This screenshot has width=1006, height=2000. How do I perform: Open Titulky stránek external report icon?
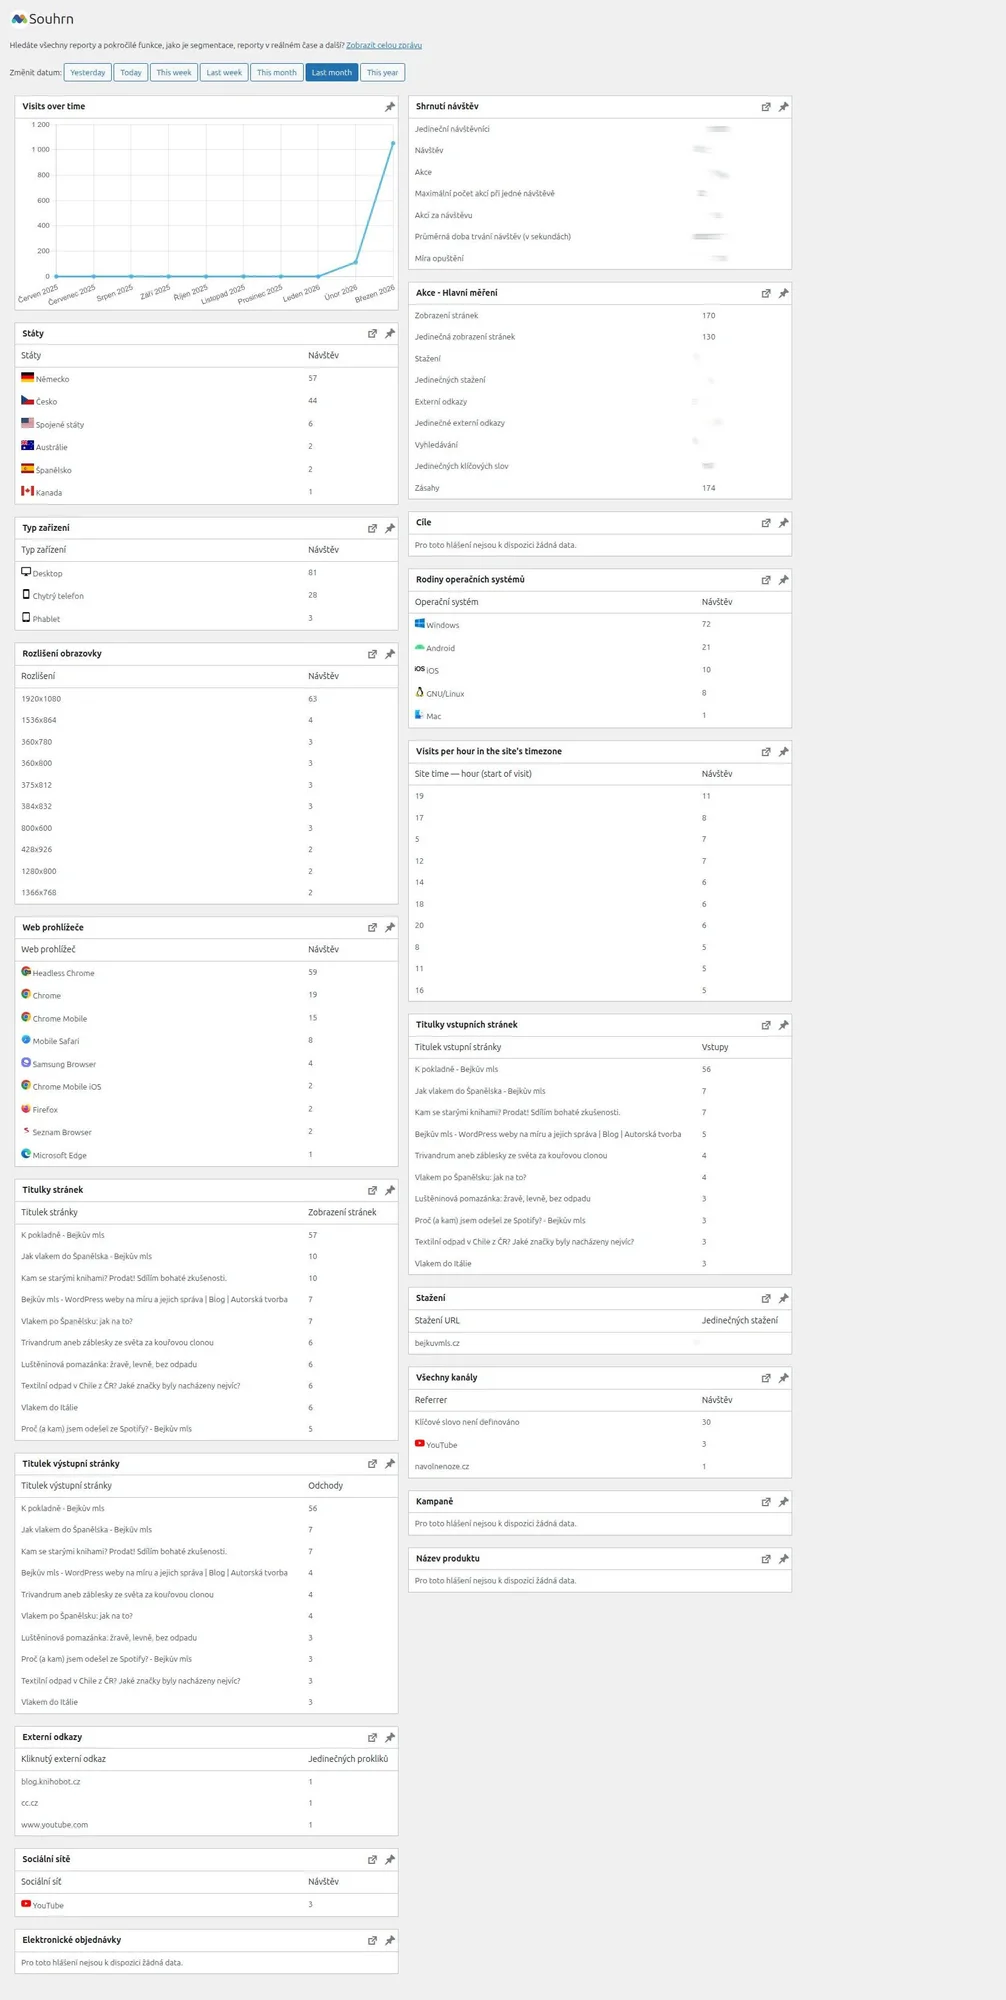point(372,1191)
